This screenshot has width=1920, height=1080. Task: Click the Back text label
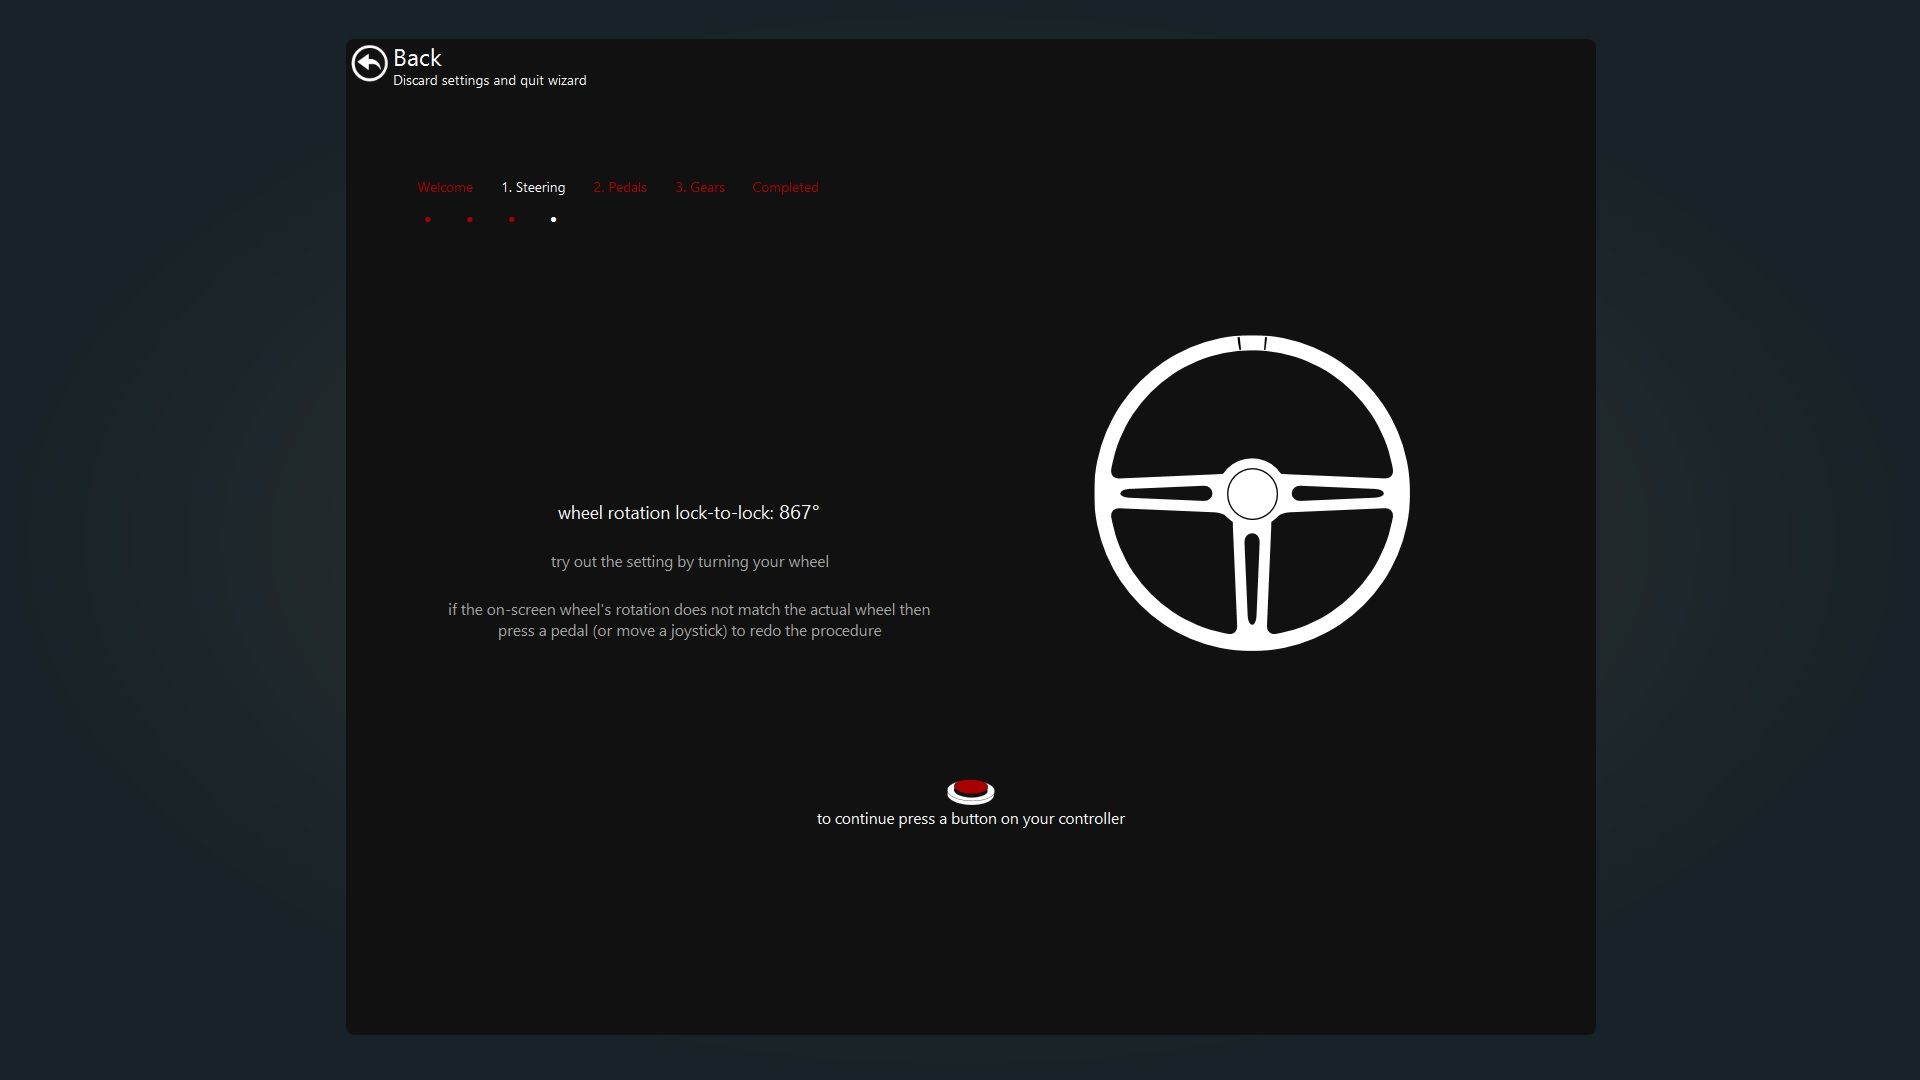pyautogui.click(x=417, y=58)
